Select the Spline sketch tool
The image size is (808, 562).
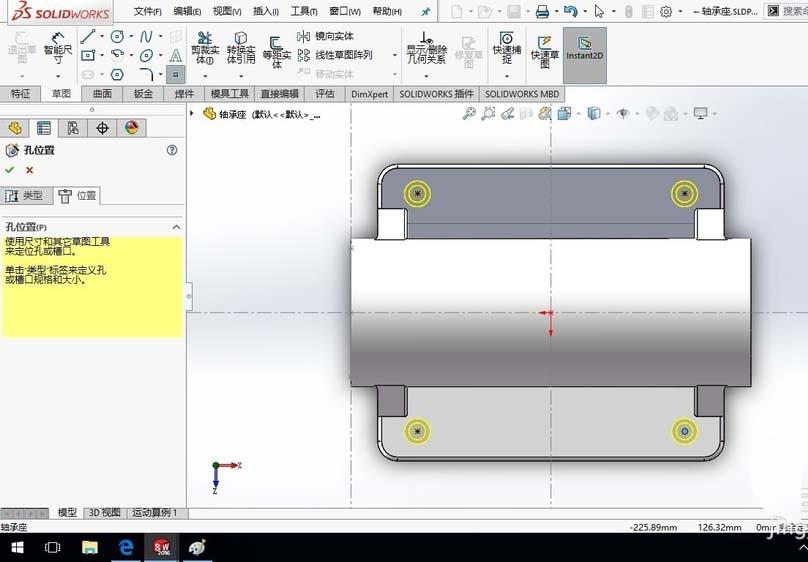(146, 36)
